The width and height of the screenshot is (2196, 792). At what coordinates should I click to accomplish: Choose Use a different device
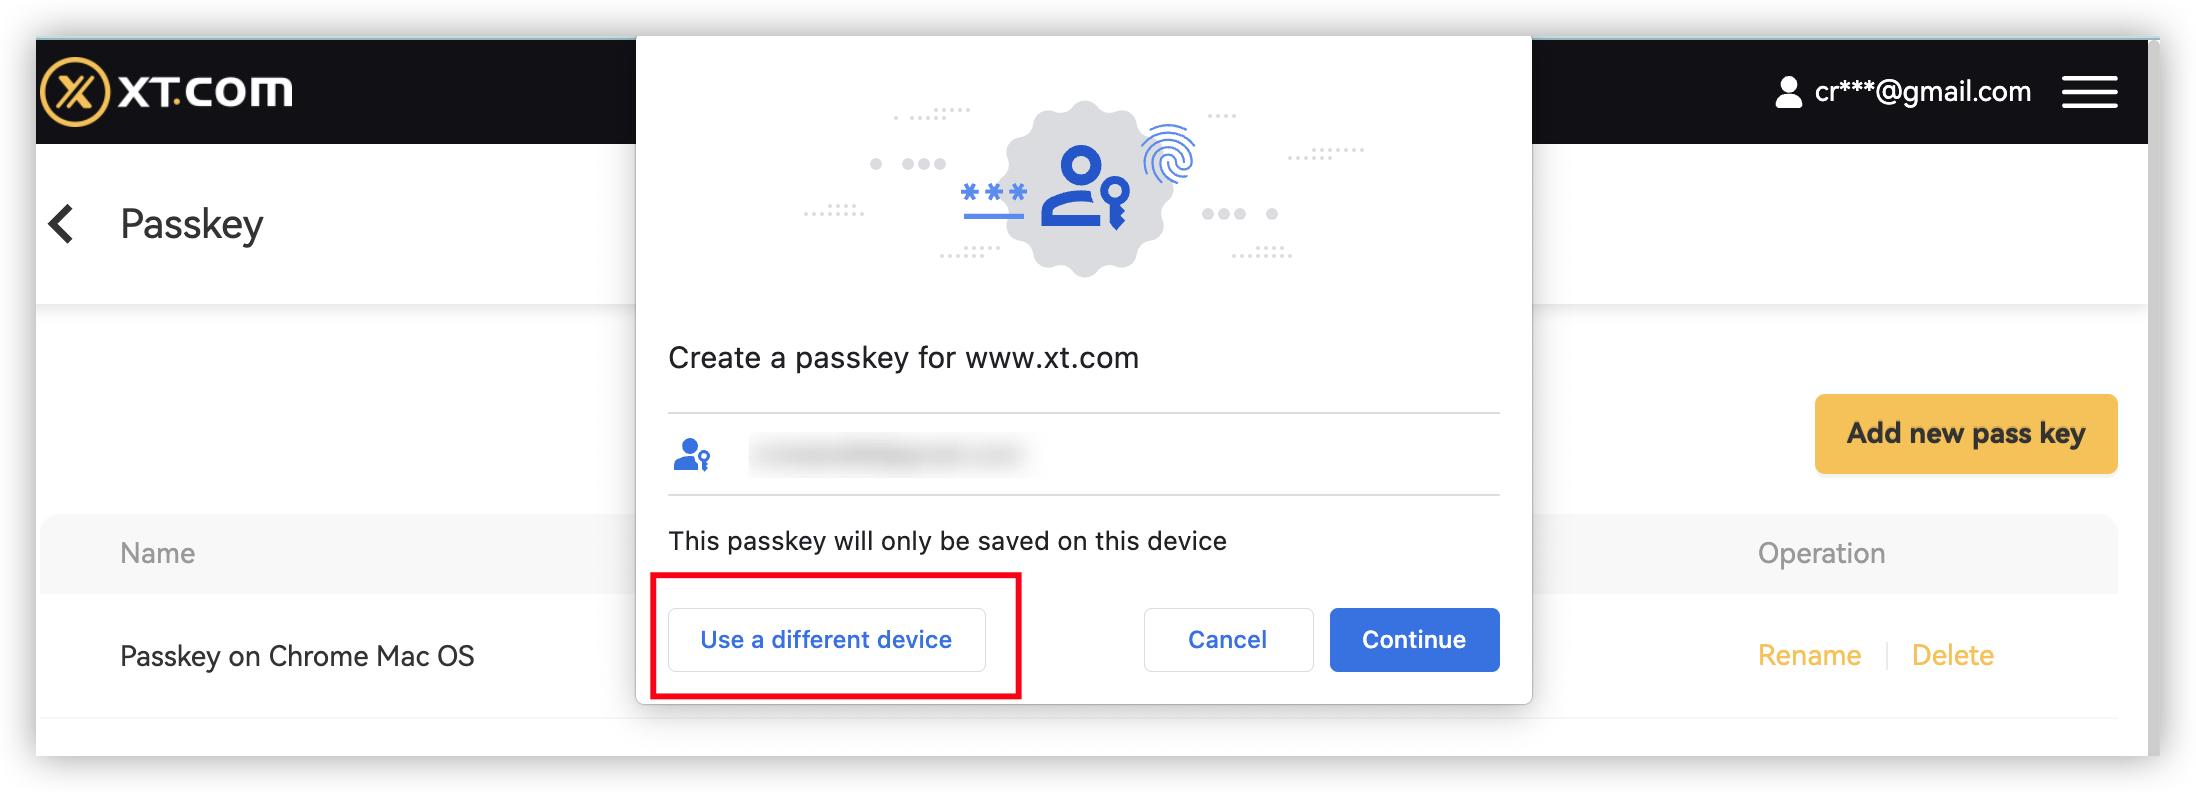[x=826, y=640]
